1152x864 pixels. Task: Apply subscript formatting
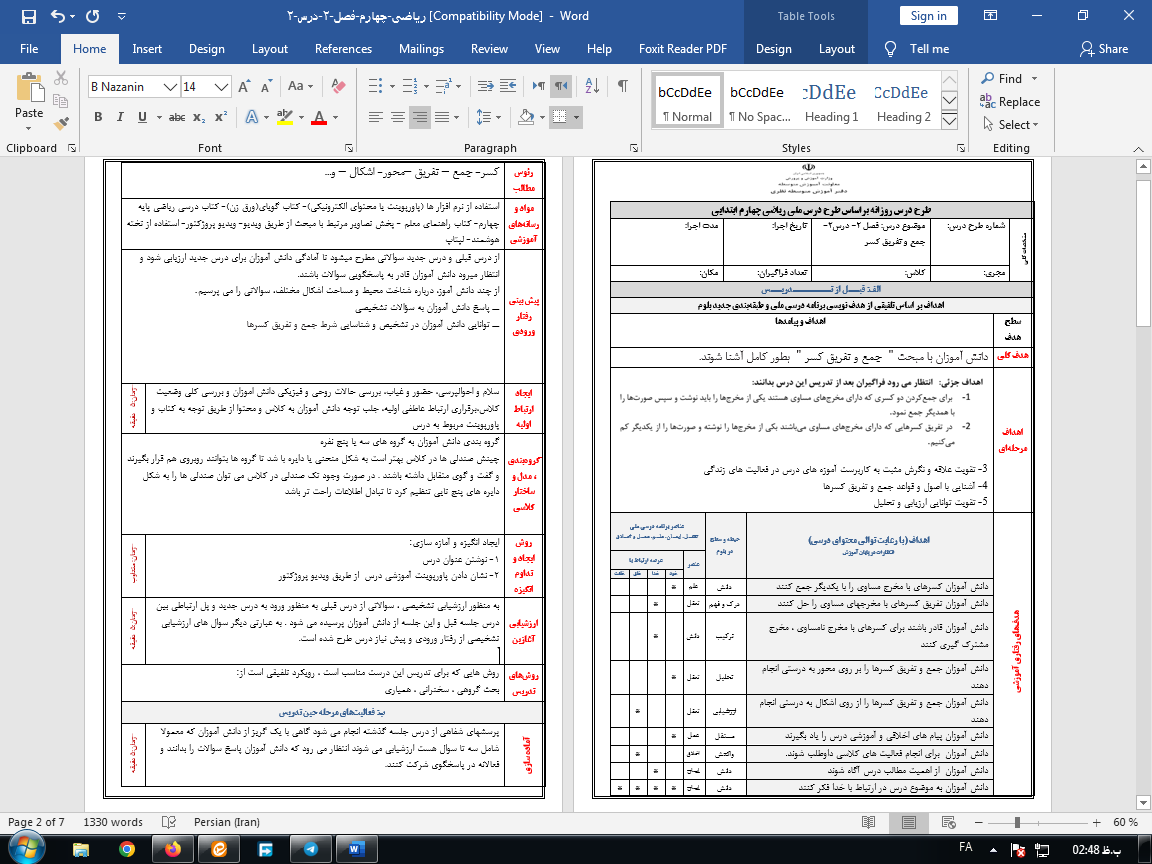click(199, 117)
